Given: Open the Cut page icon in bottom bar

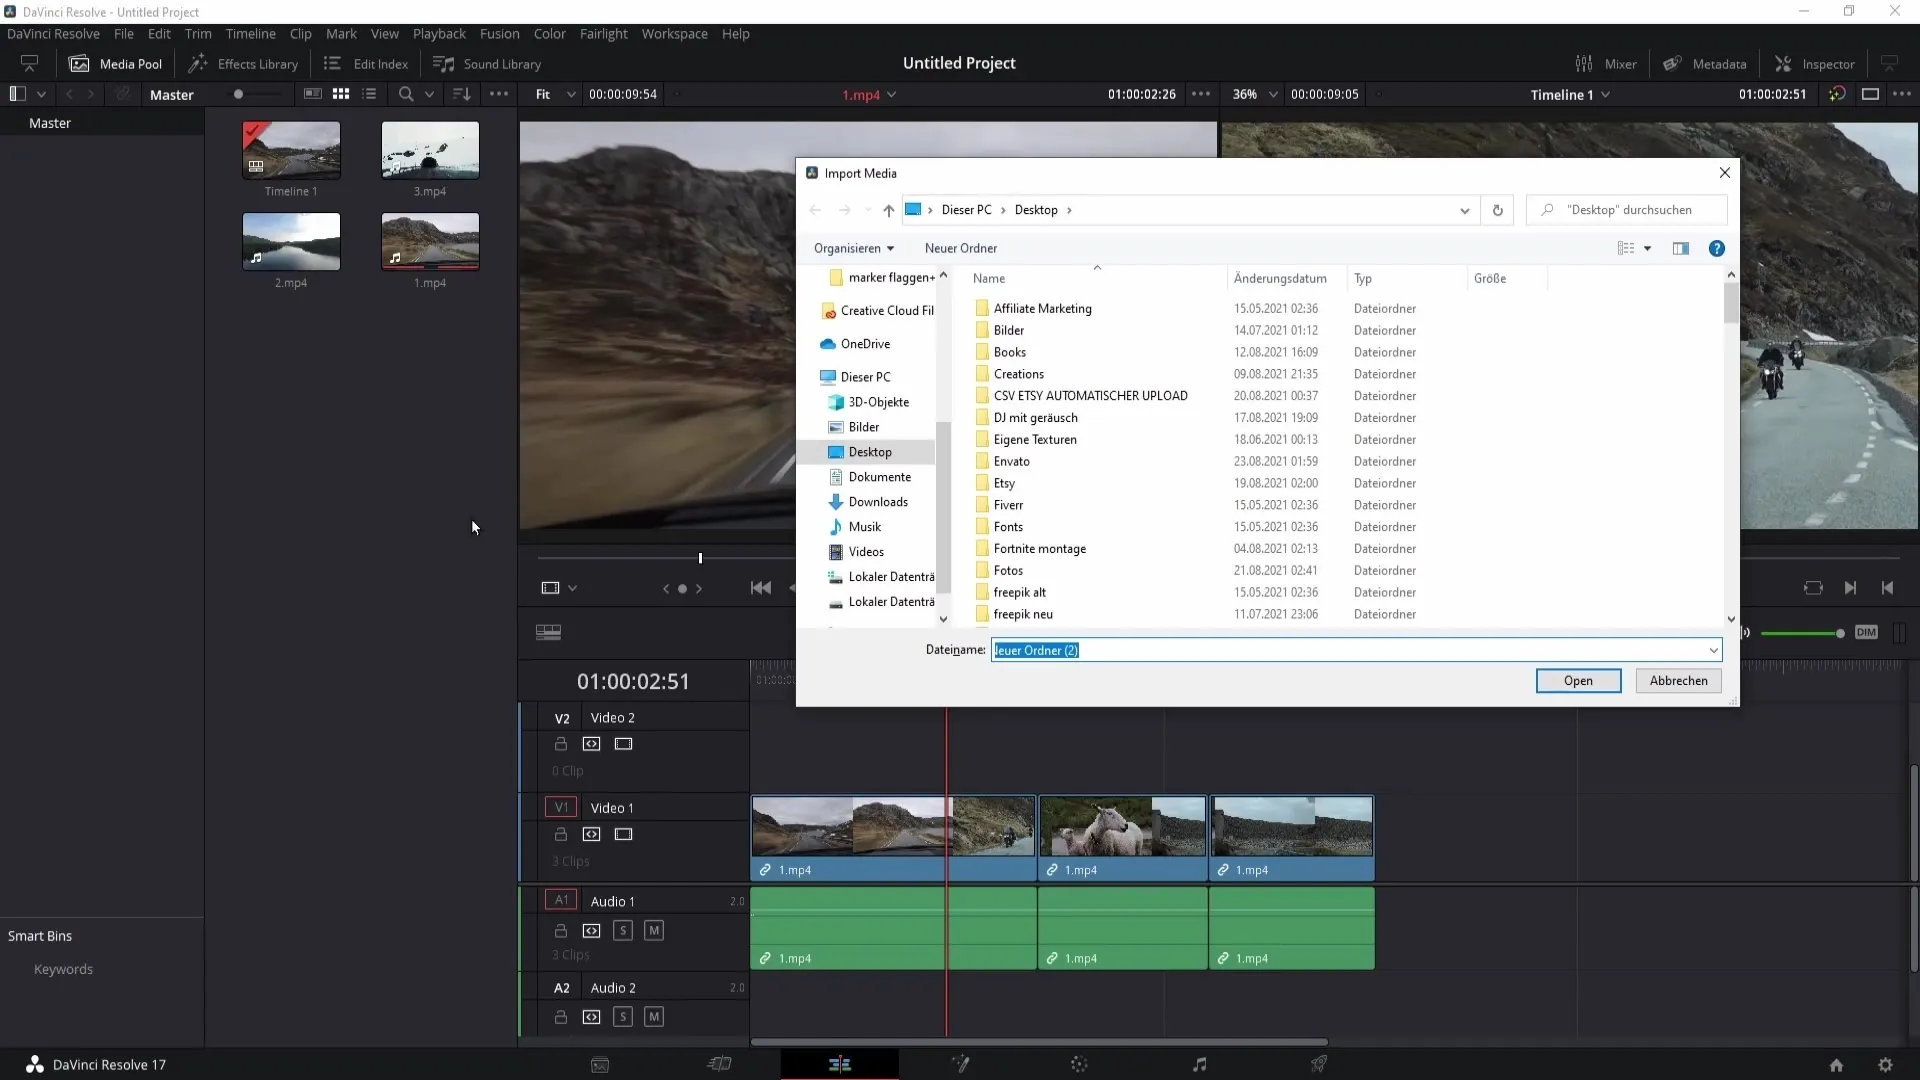Looking at the screenshot, I should point(719,1064).
